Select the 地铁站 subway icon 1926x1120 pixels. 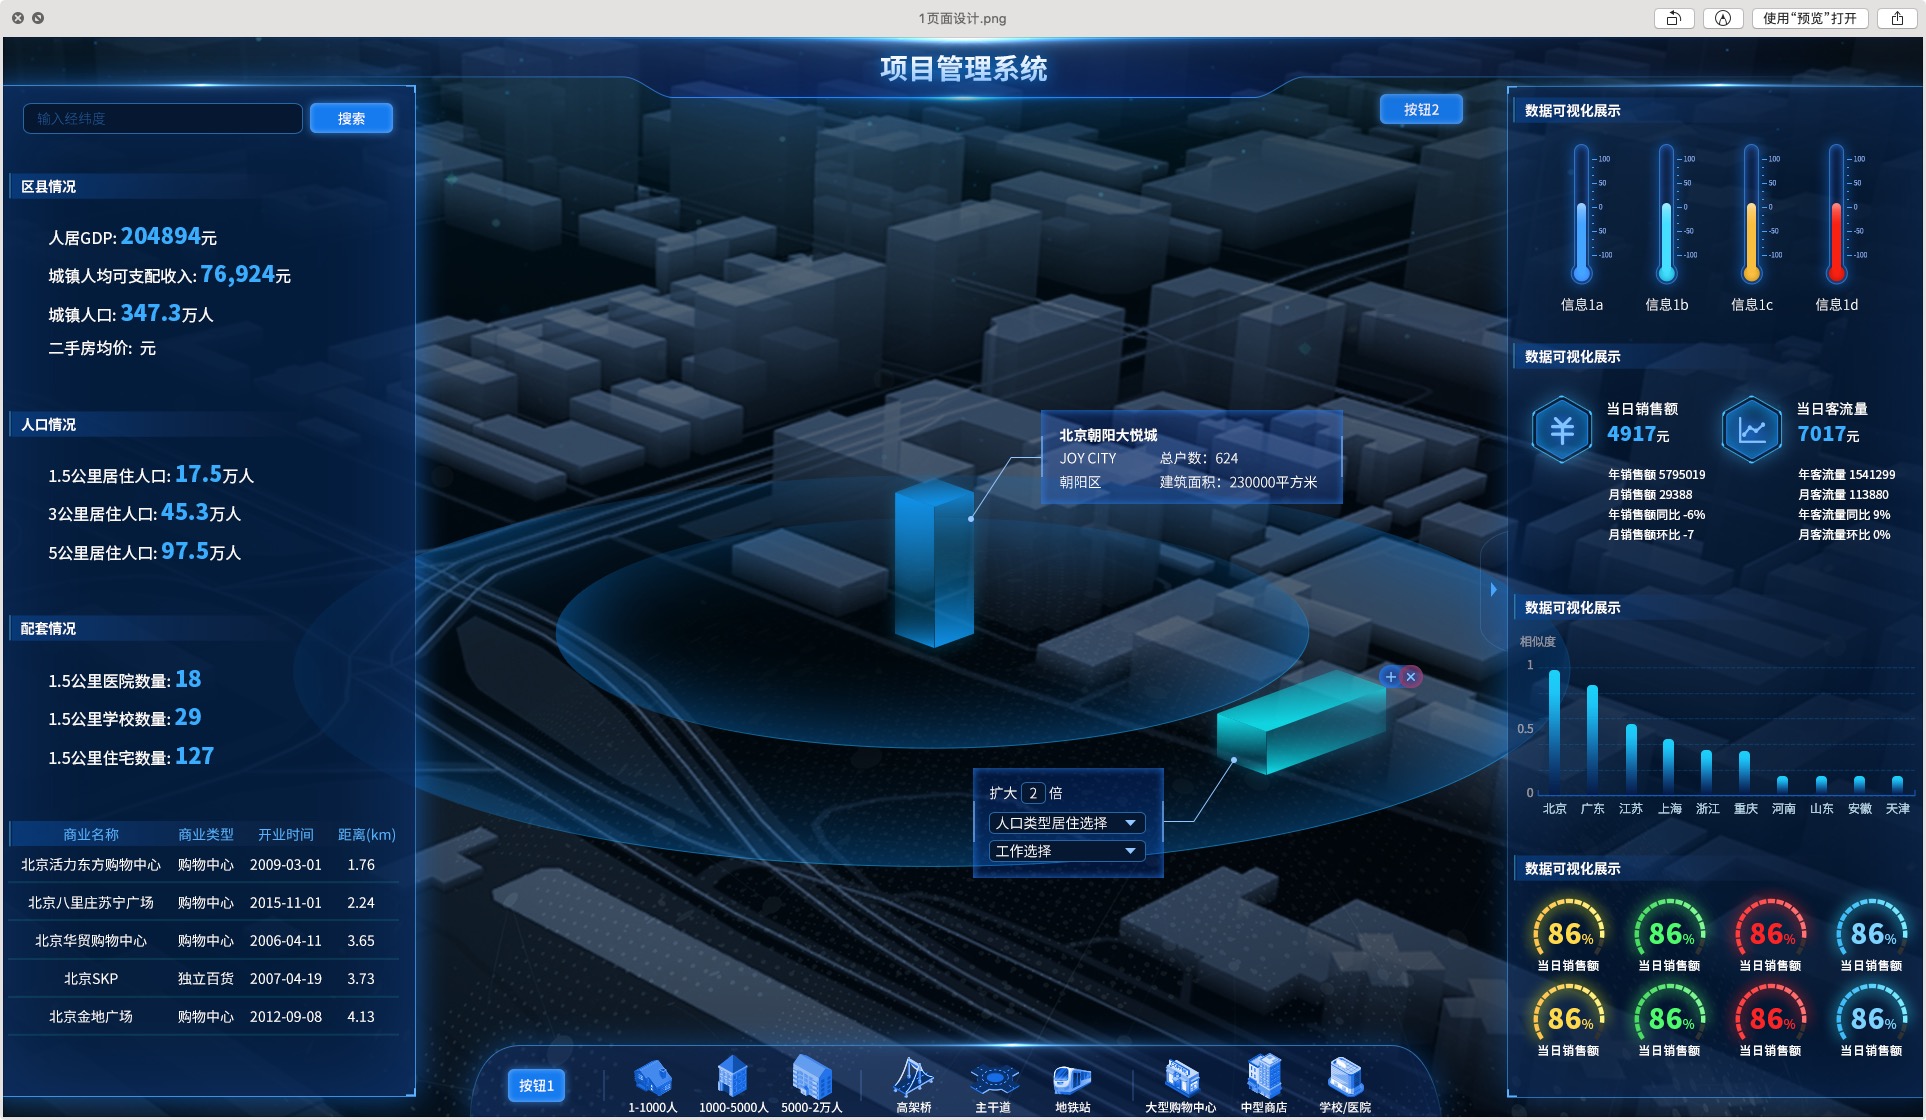(1072, 1078)
